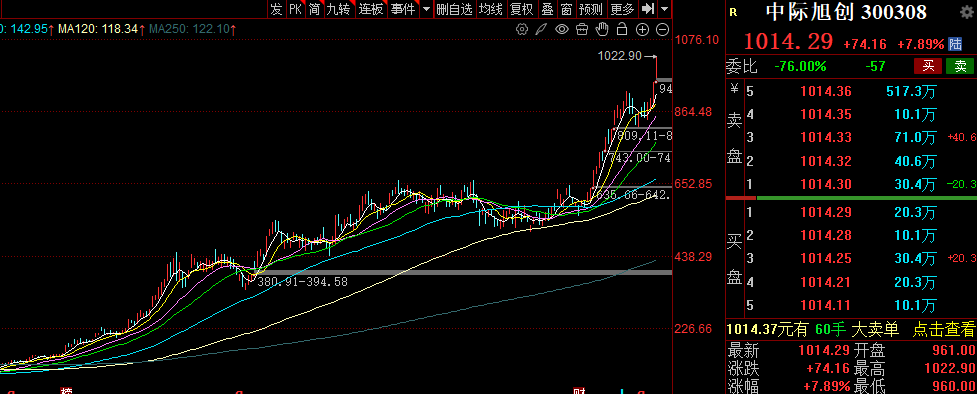Click the 窗 window toolbar button
The height and width of the screenshot is (394, 977).
[566, 9]
